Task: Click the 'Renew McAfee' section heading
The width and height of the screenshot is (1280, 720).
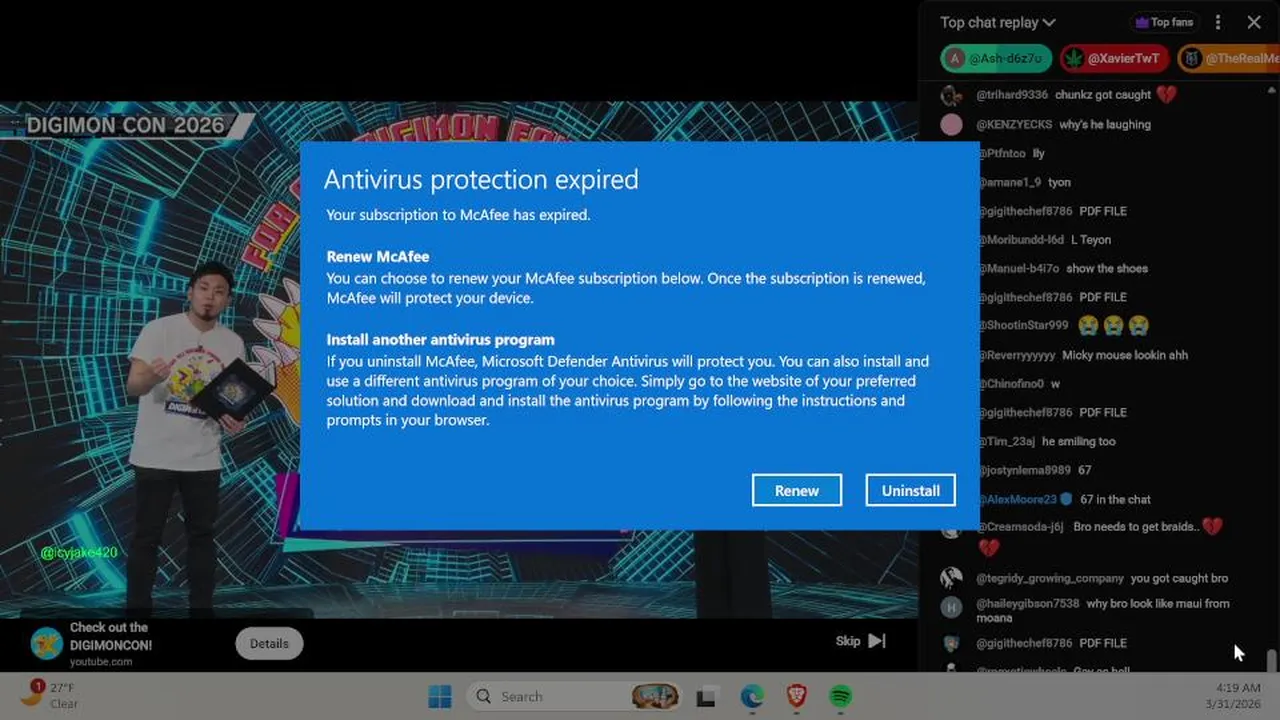Action: (x=378, y=256)
